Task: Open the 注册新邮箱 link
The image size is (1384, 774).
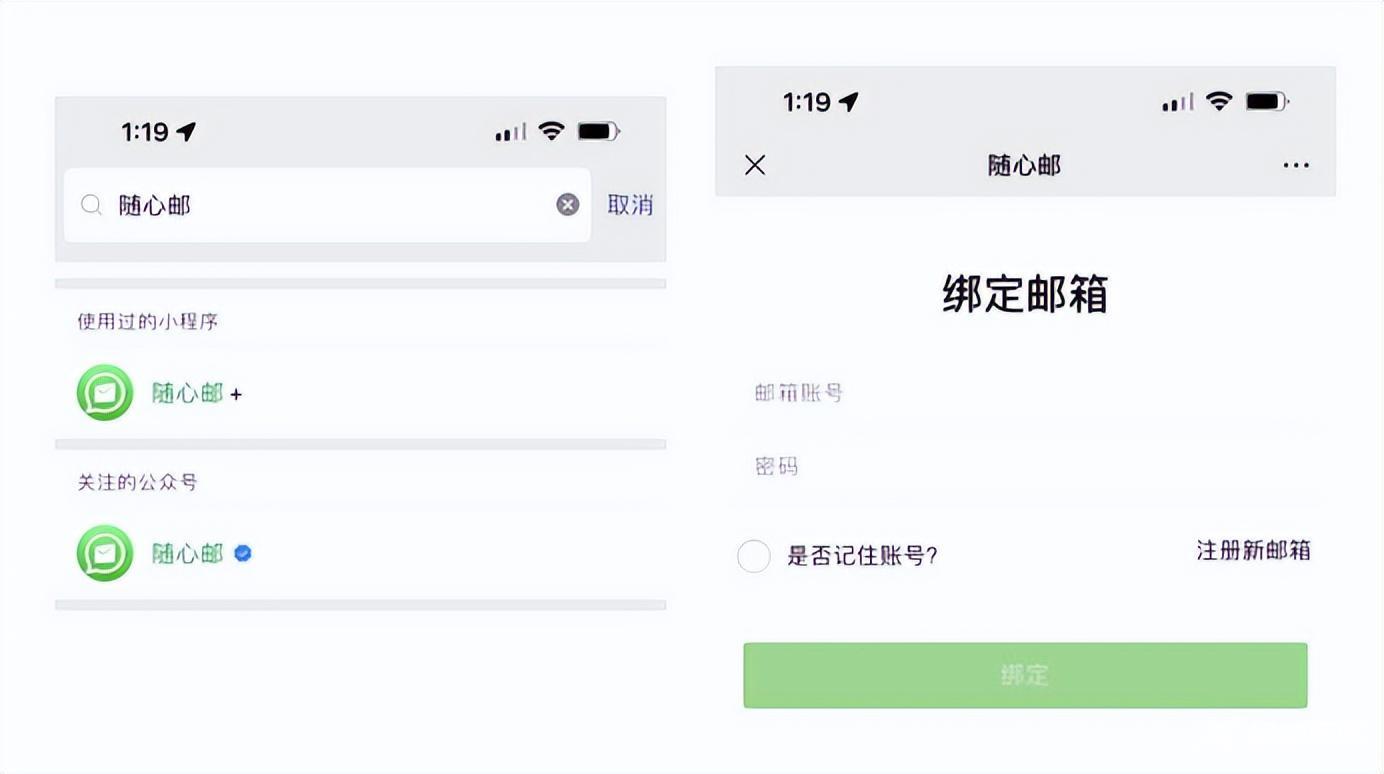Action: (1253, 551)
